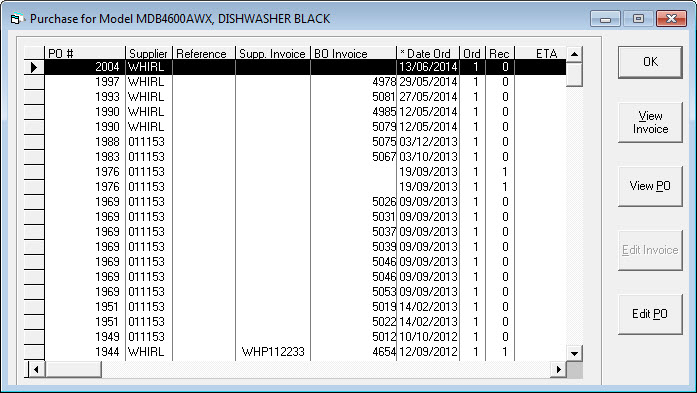Select PO number 1983 cell
The width and height of the screenshot is (697, 393).
point(85,157)
